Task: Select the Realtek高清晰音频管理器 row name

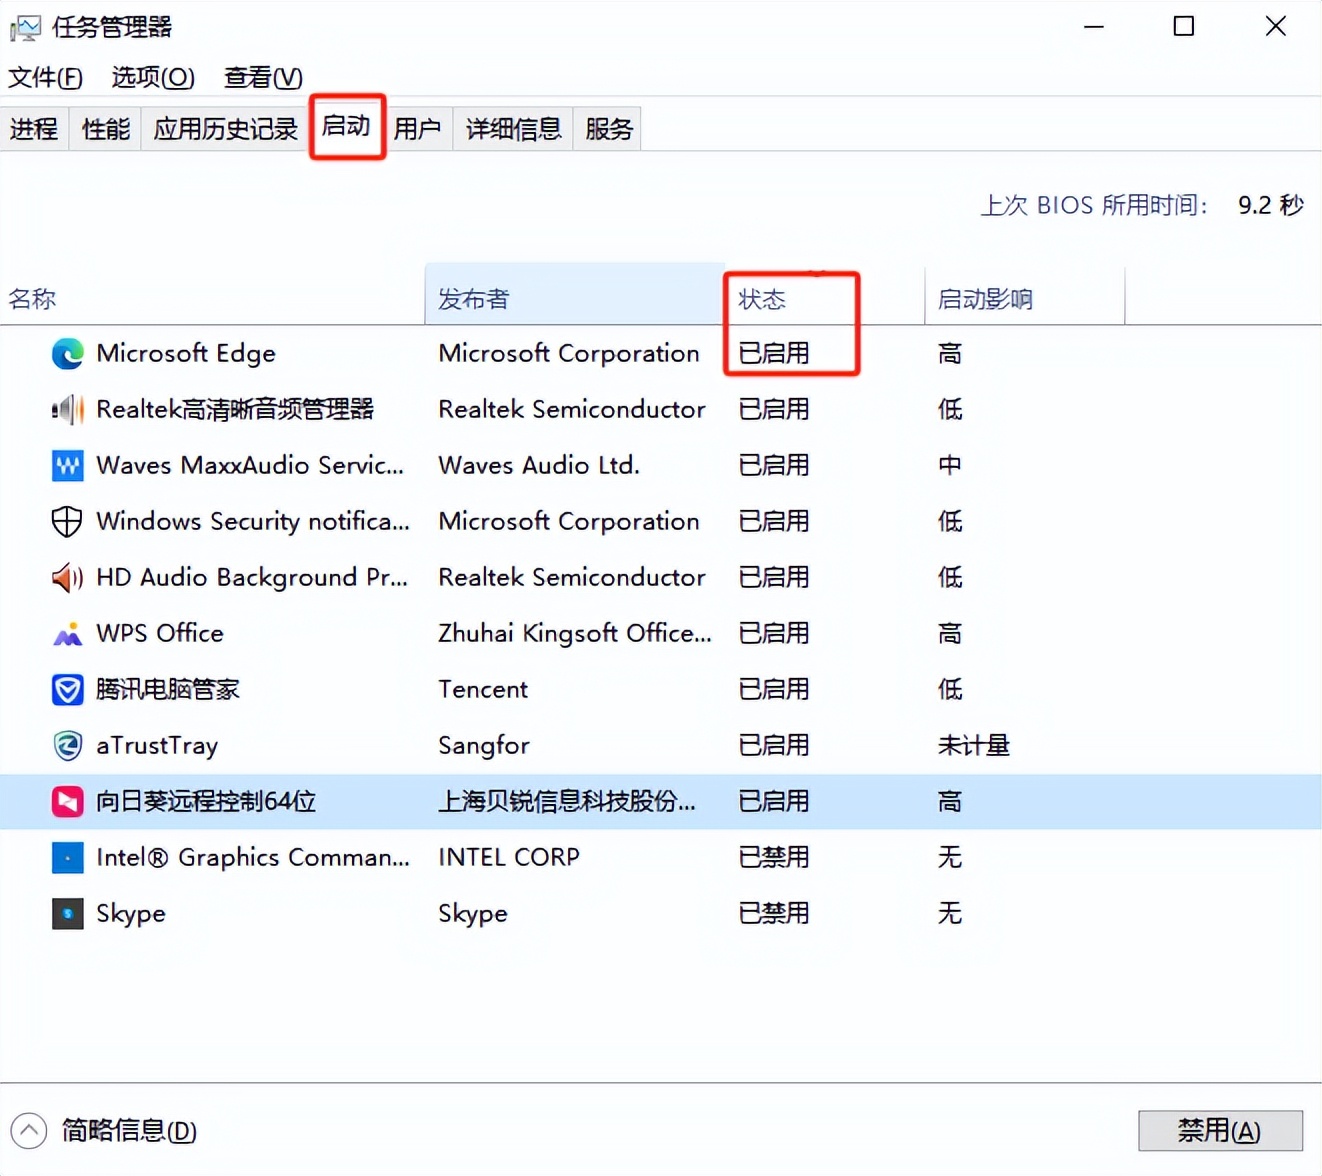Action: tap(235, 409)
